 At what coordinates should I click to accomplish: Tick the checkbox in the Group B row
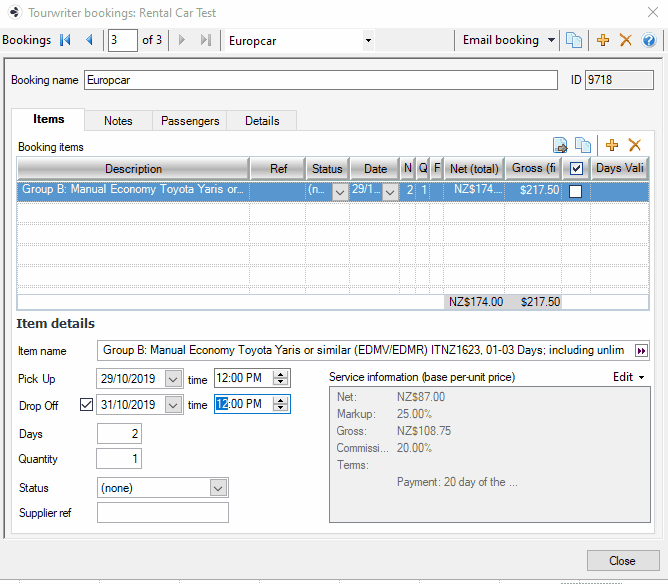(575, 191)
